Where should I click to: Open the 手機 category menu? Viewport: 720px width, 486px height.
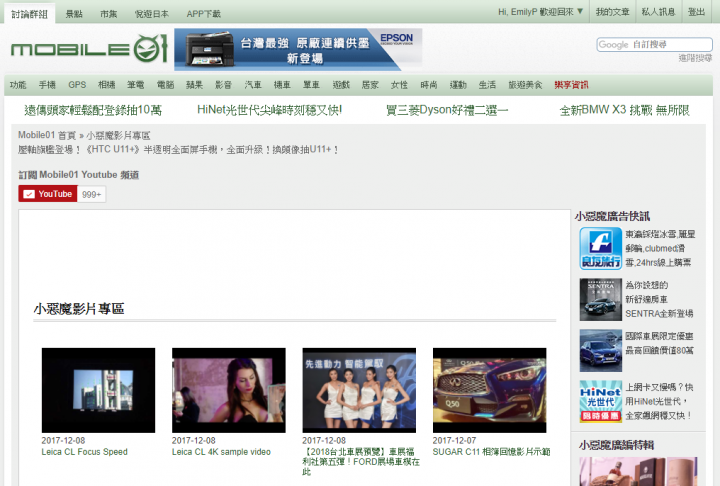pos(47,85)
